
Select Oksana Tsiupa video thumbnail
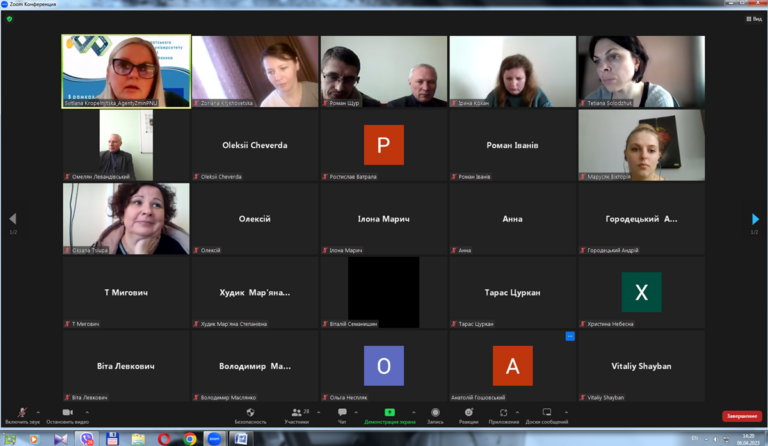tap(126, 219)
